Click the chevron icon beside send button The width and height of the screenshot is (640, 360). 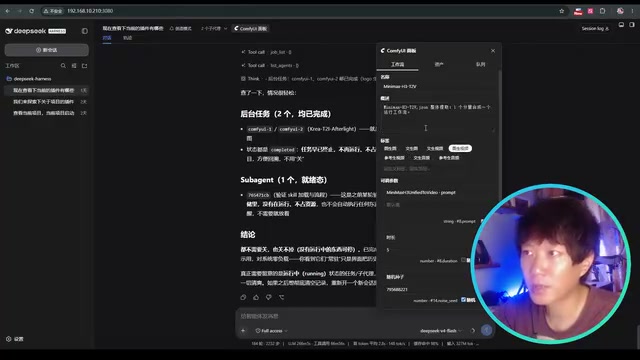473,331
